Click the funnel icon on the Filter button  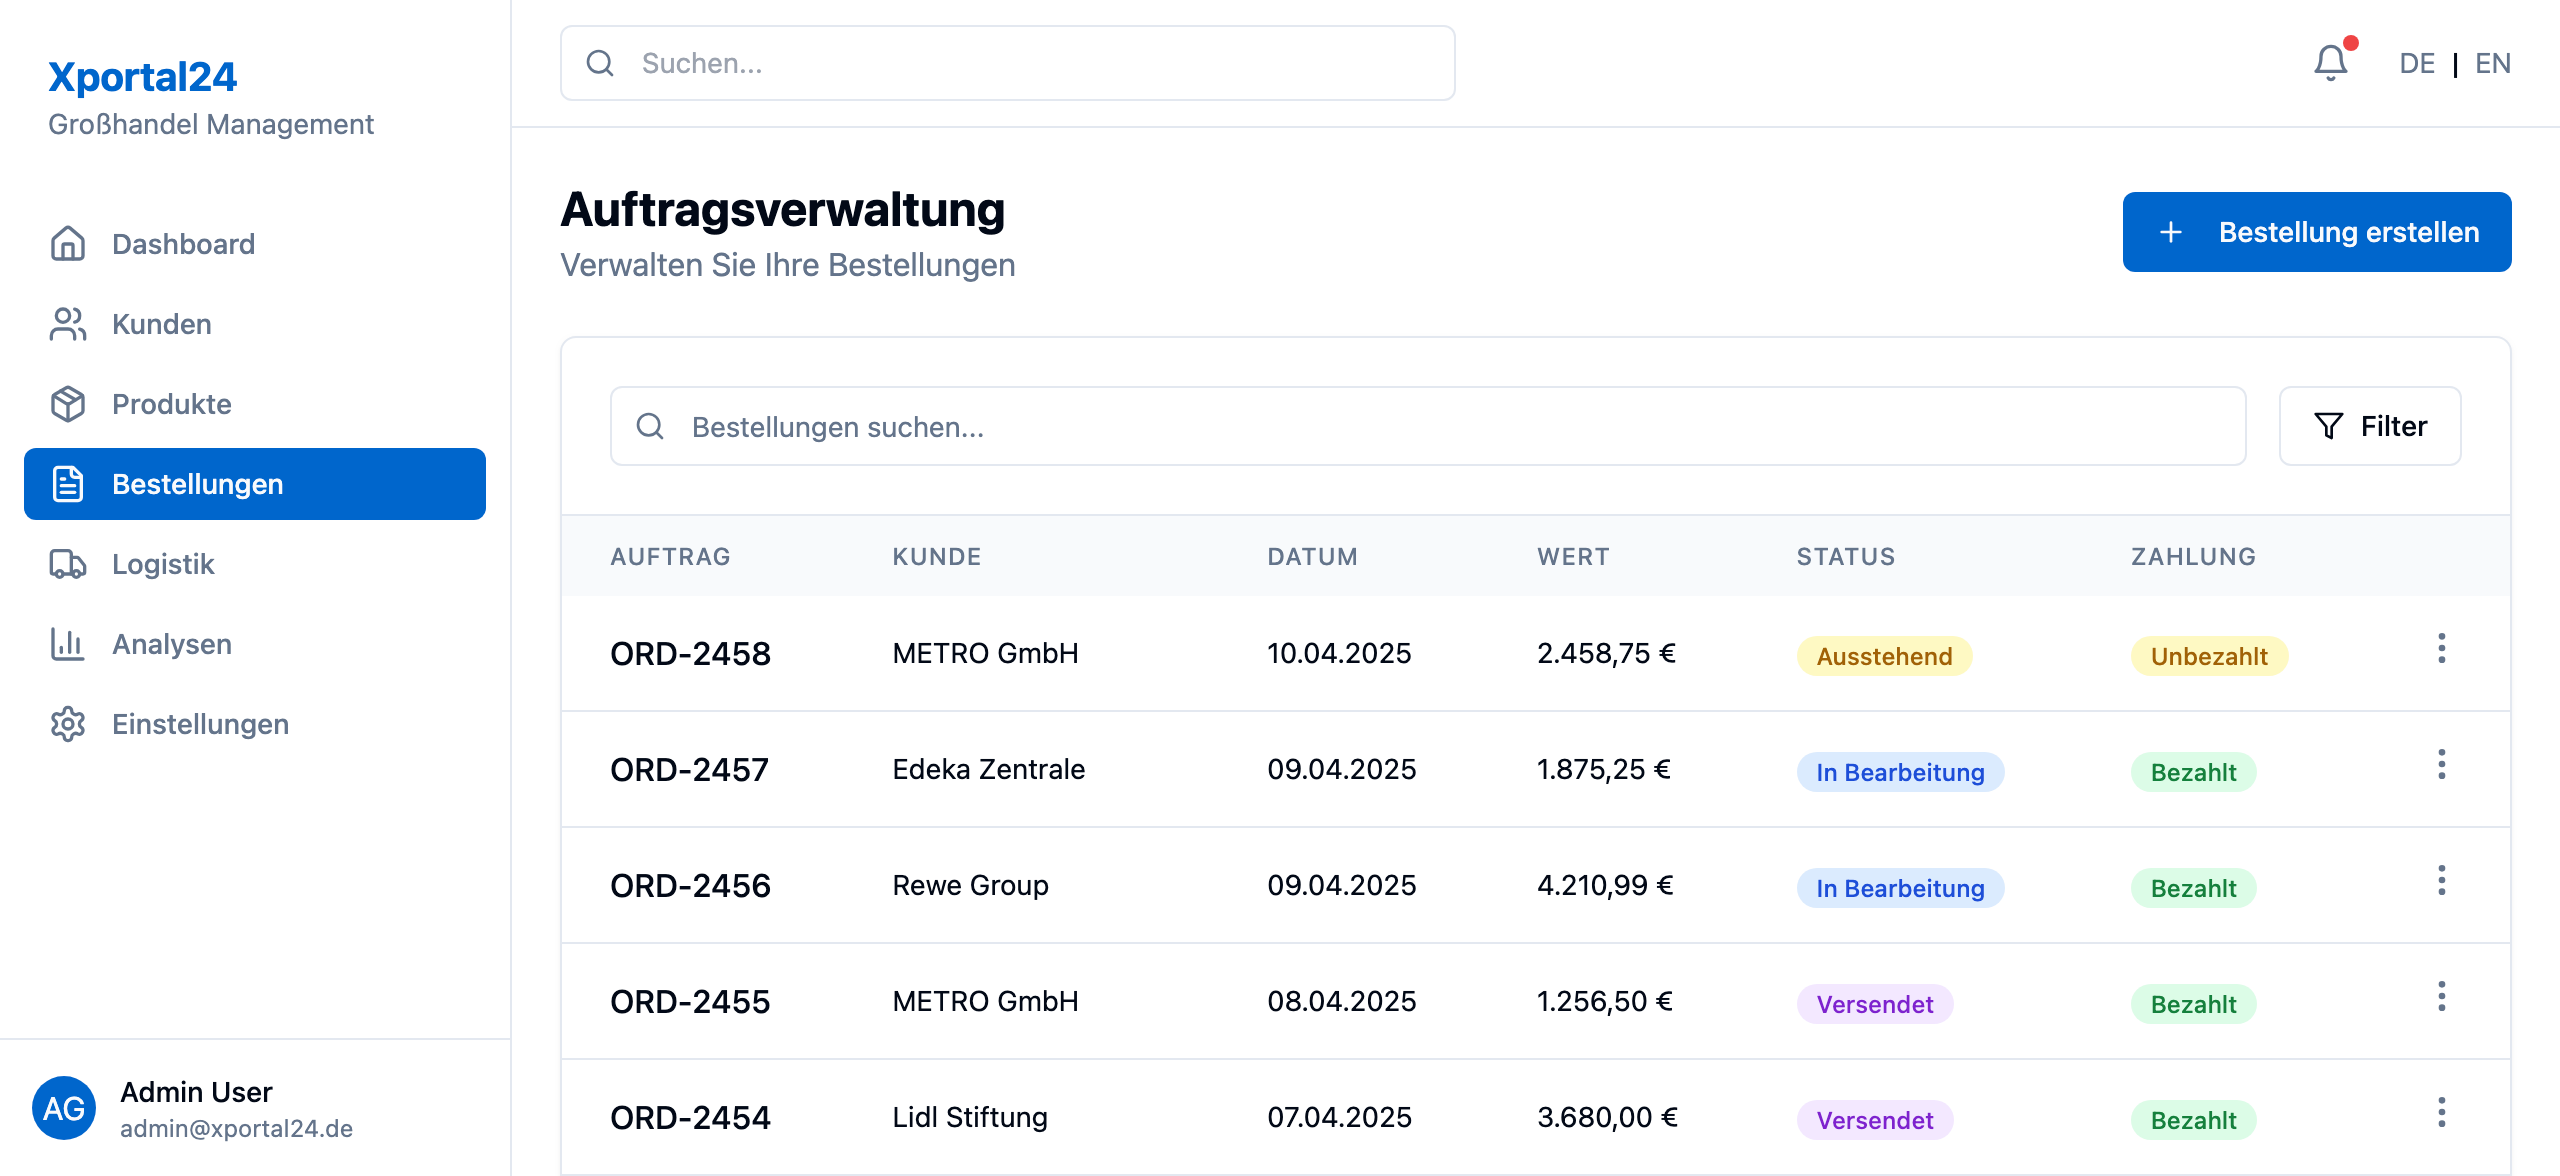click(x=2329, y=426)
